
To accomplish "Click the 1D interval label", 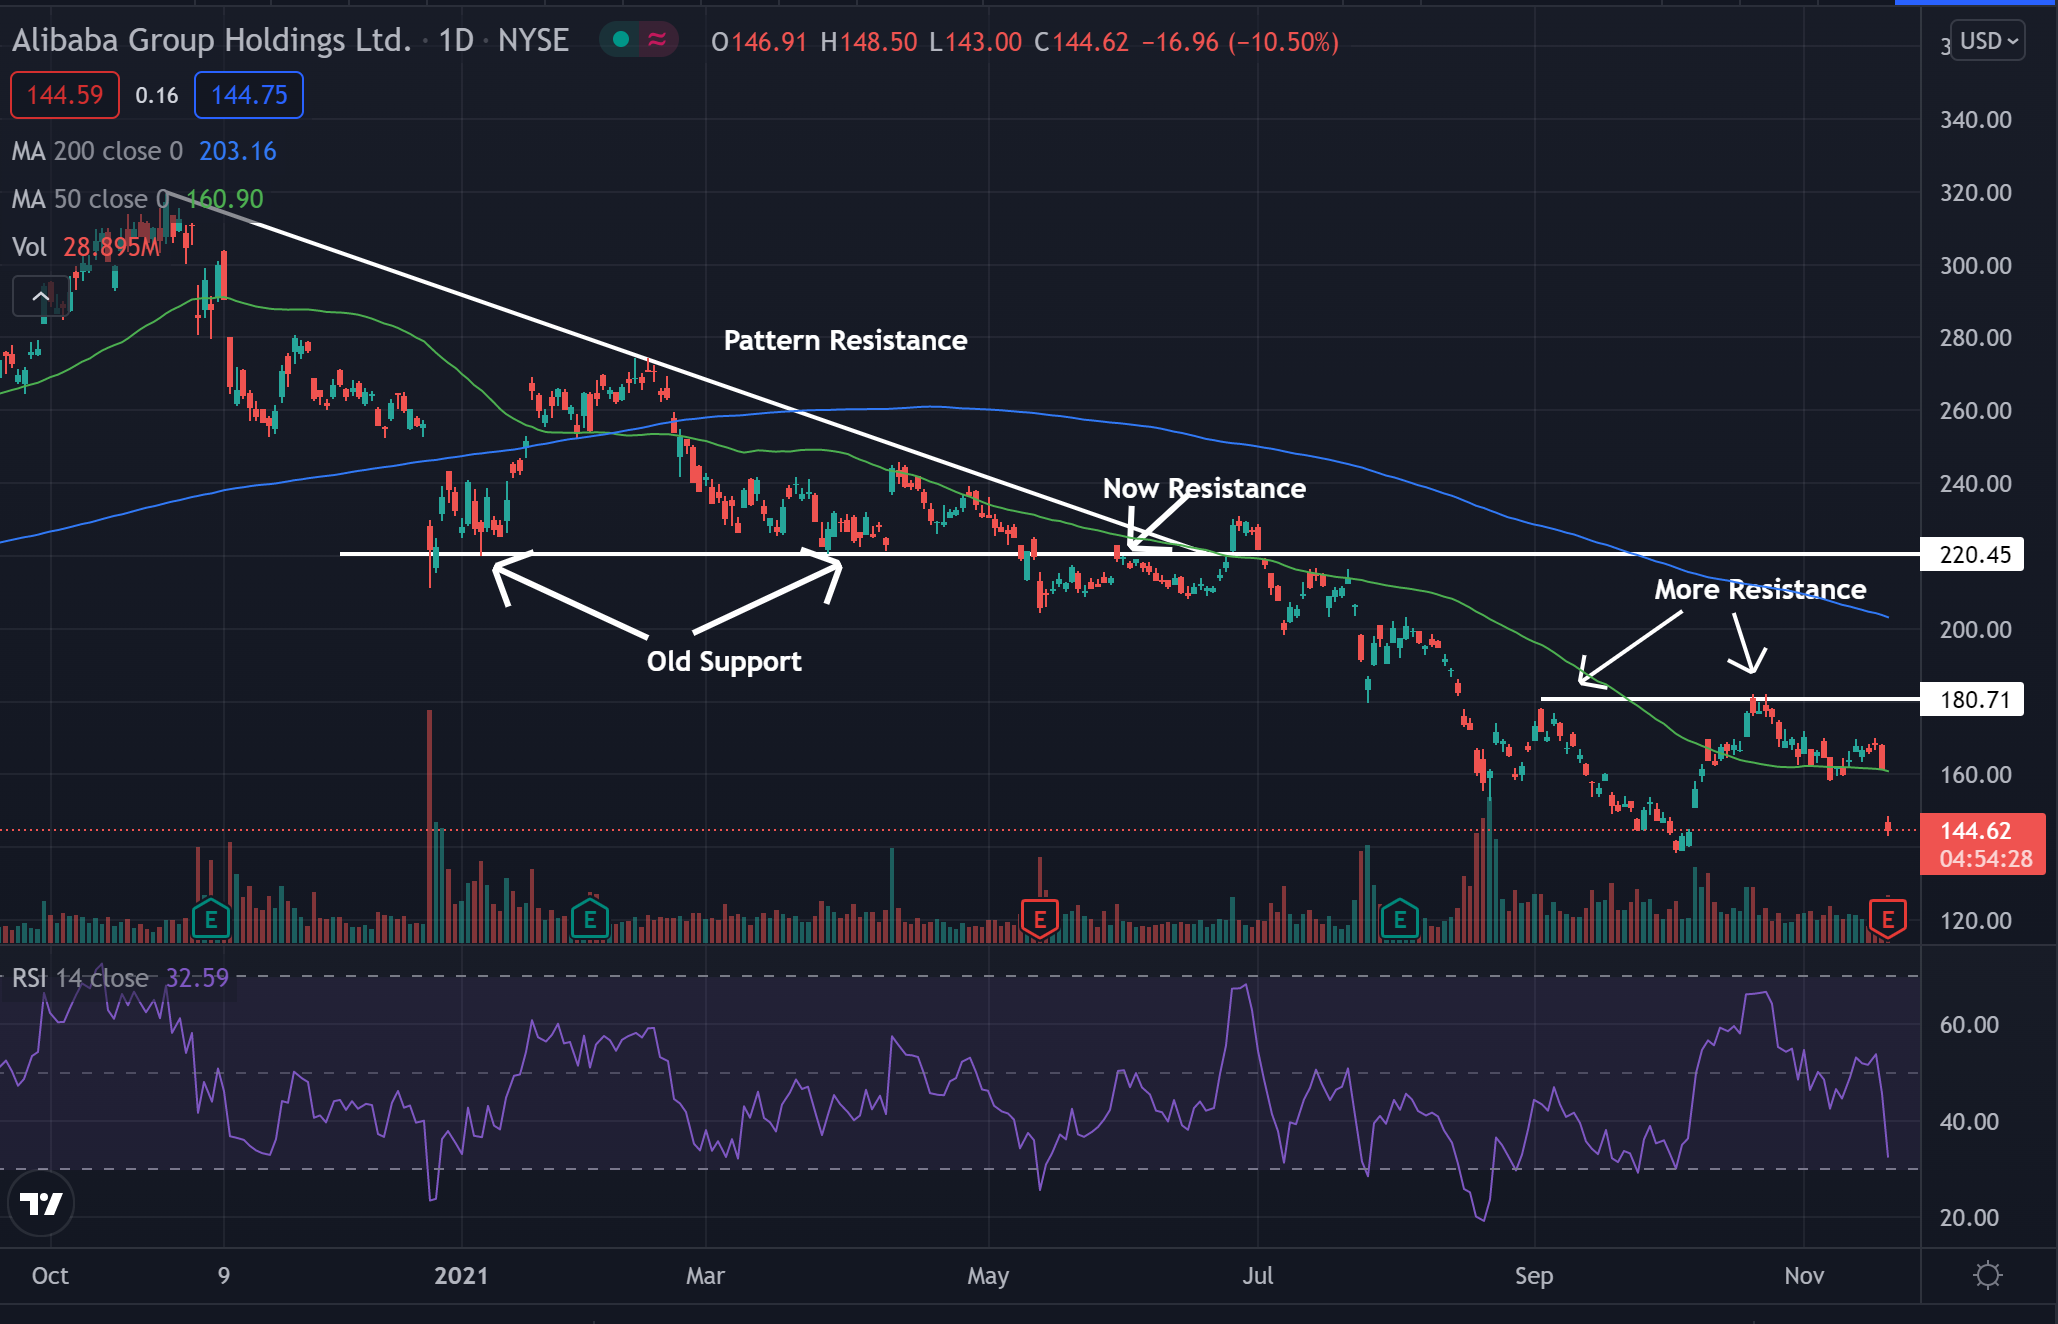I will pyautogui.click(x=456, y=40).
